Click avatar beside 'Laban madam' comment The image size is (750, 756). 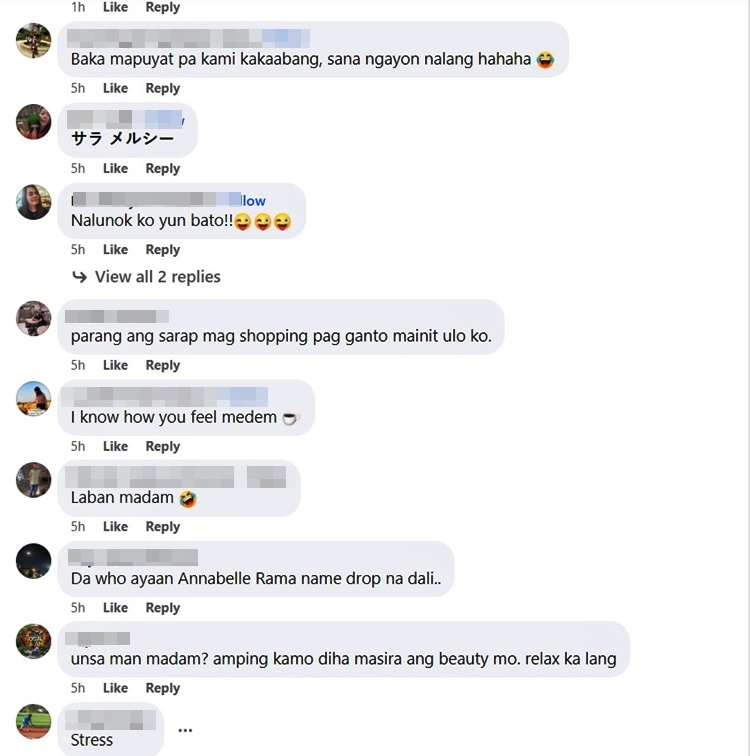tap(33, 480)
